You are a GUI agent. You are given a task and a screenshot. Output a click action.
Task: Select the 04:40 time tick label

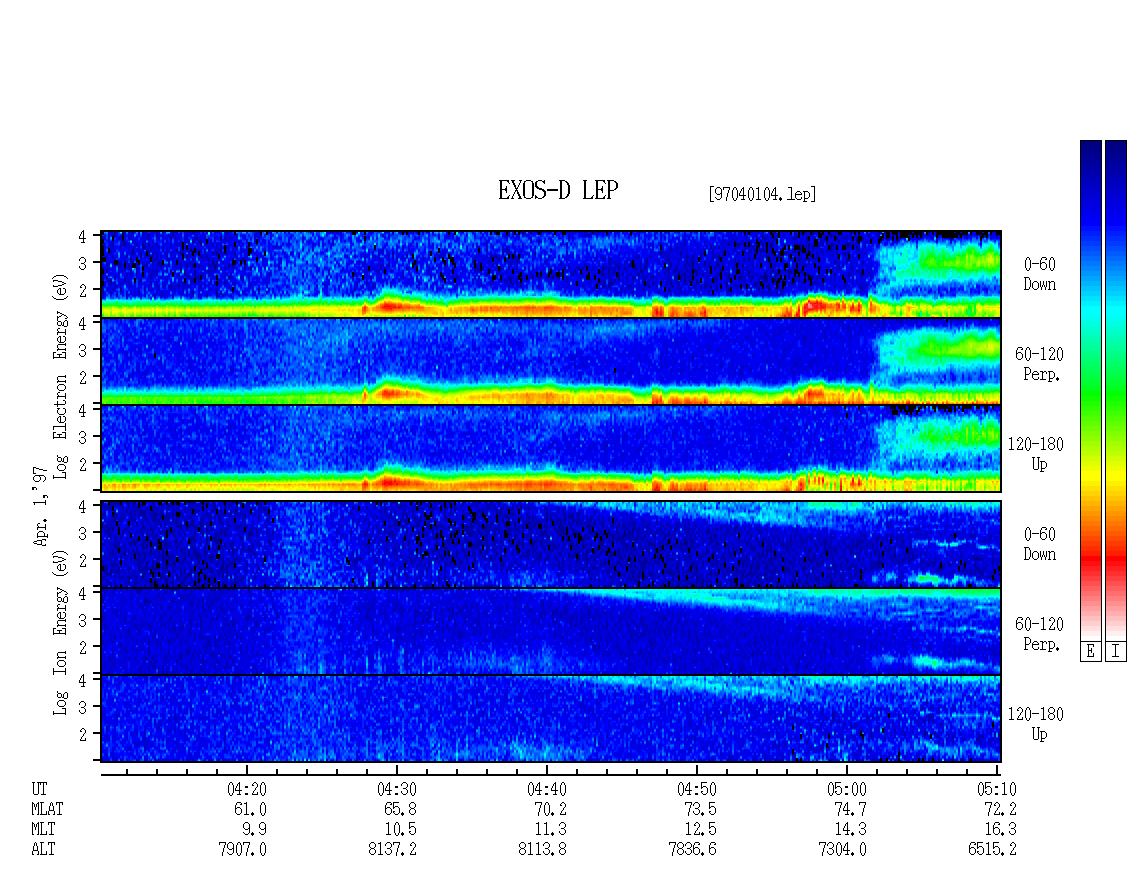[547, 789]
